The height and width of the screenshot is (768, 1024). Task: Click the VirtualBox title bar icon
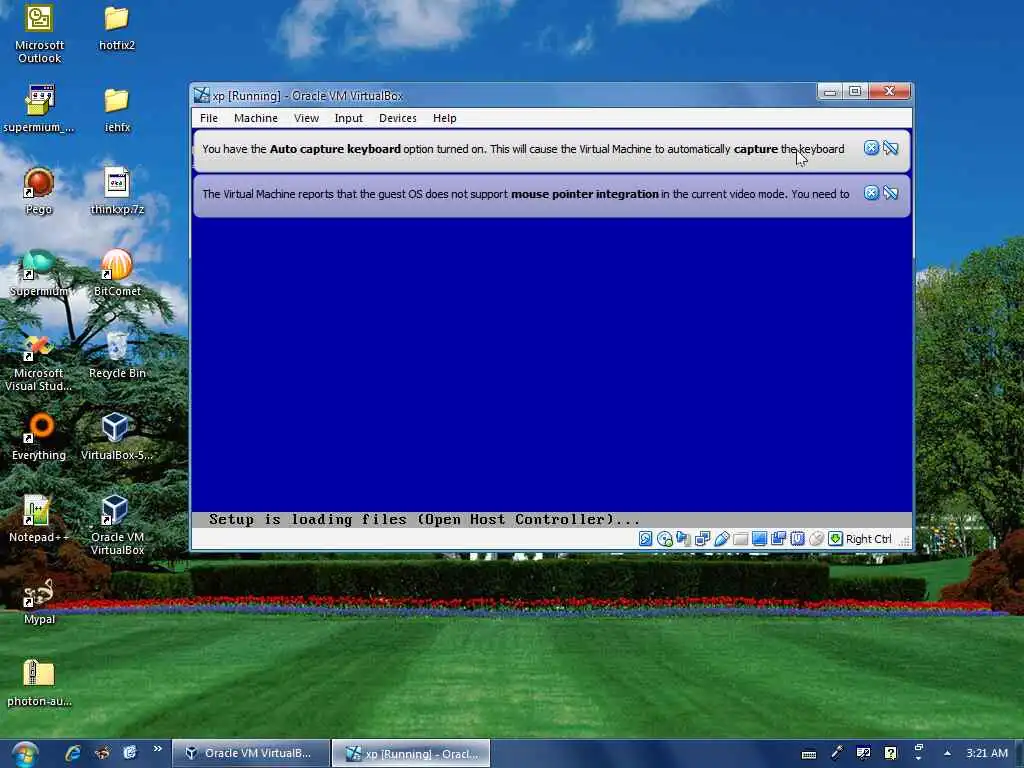[202, 95]
